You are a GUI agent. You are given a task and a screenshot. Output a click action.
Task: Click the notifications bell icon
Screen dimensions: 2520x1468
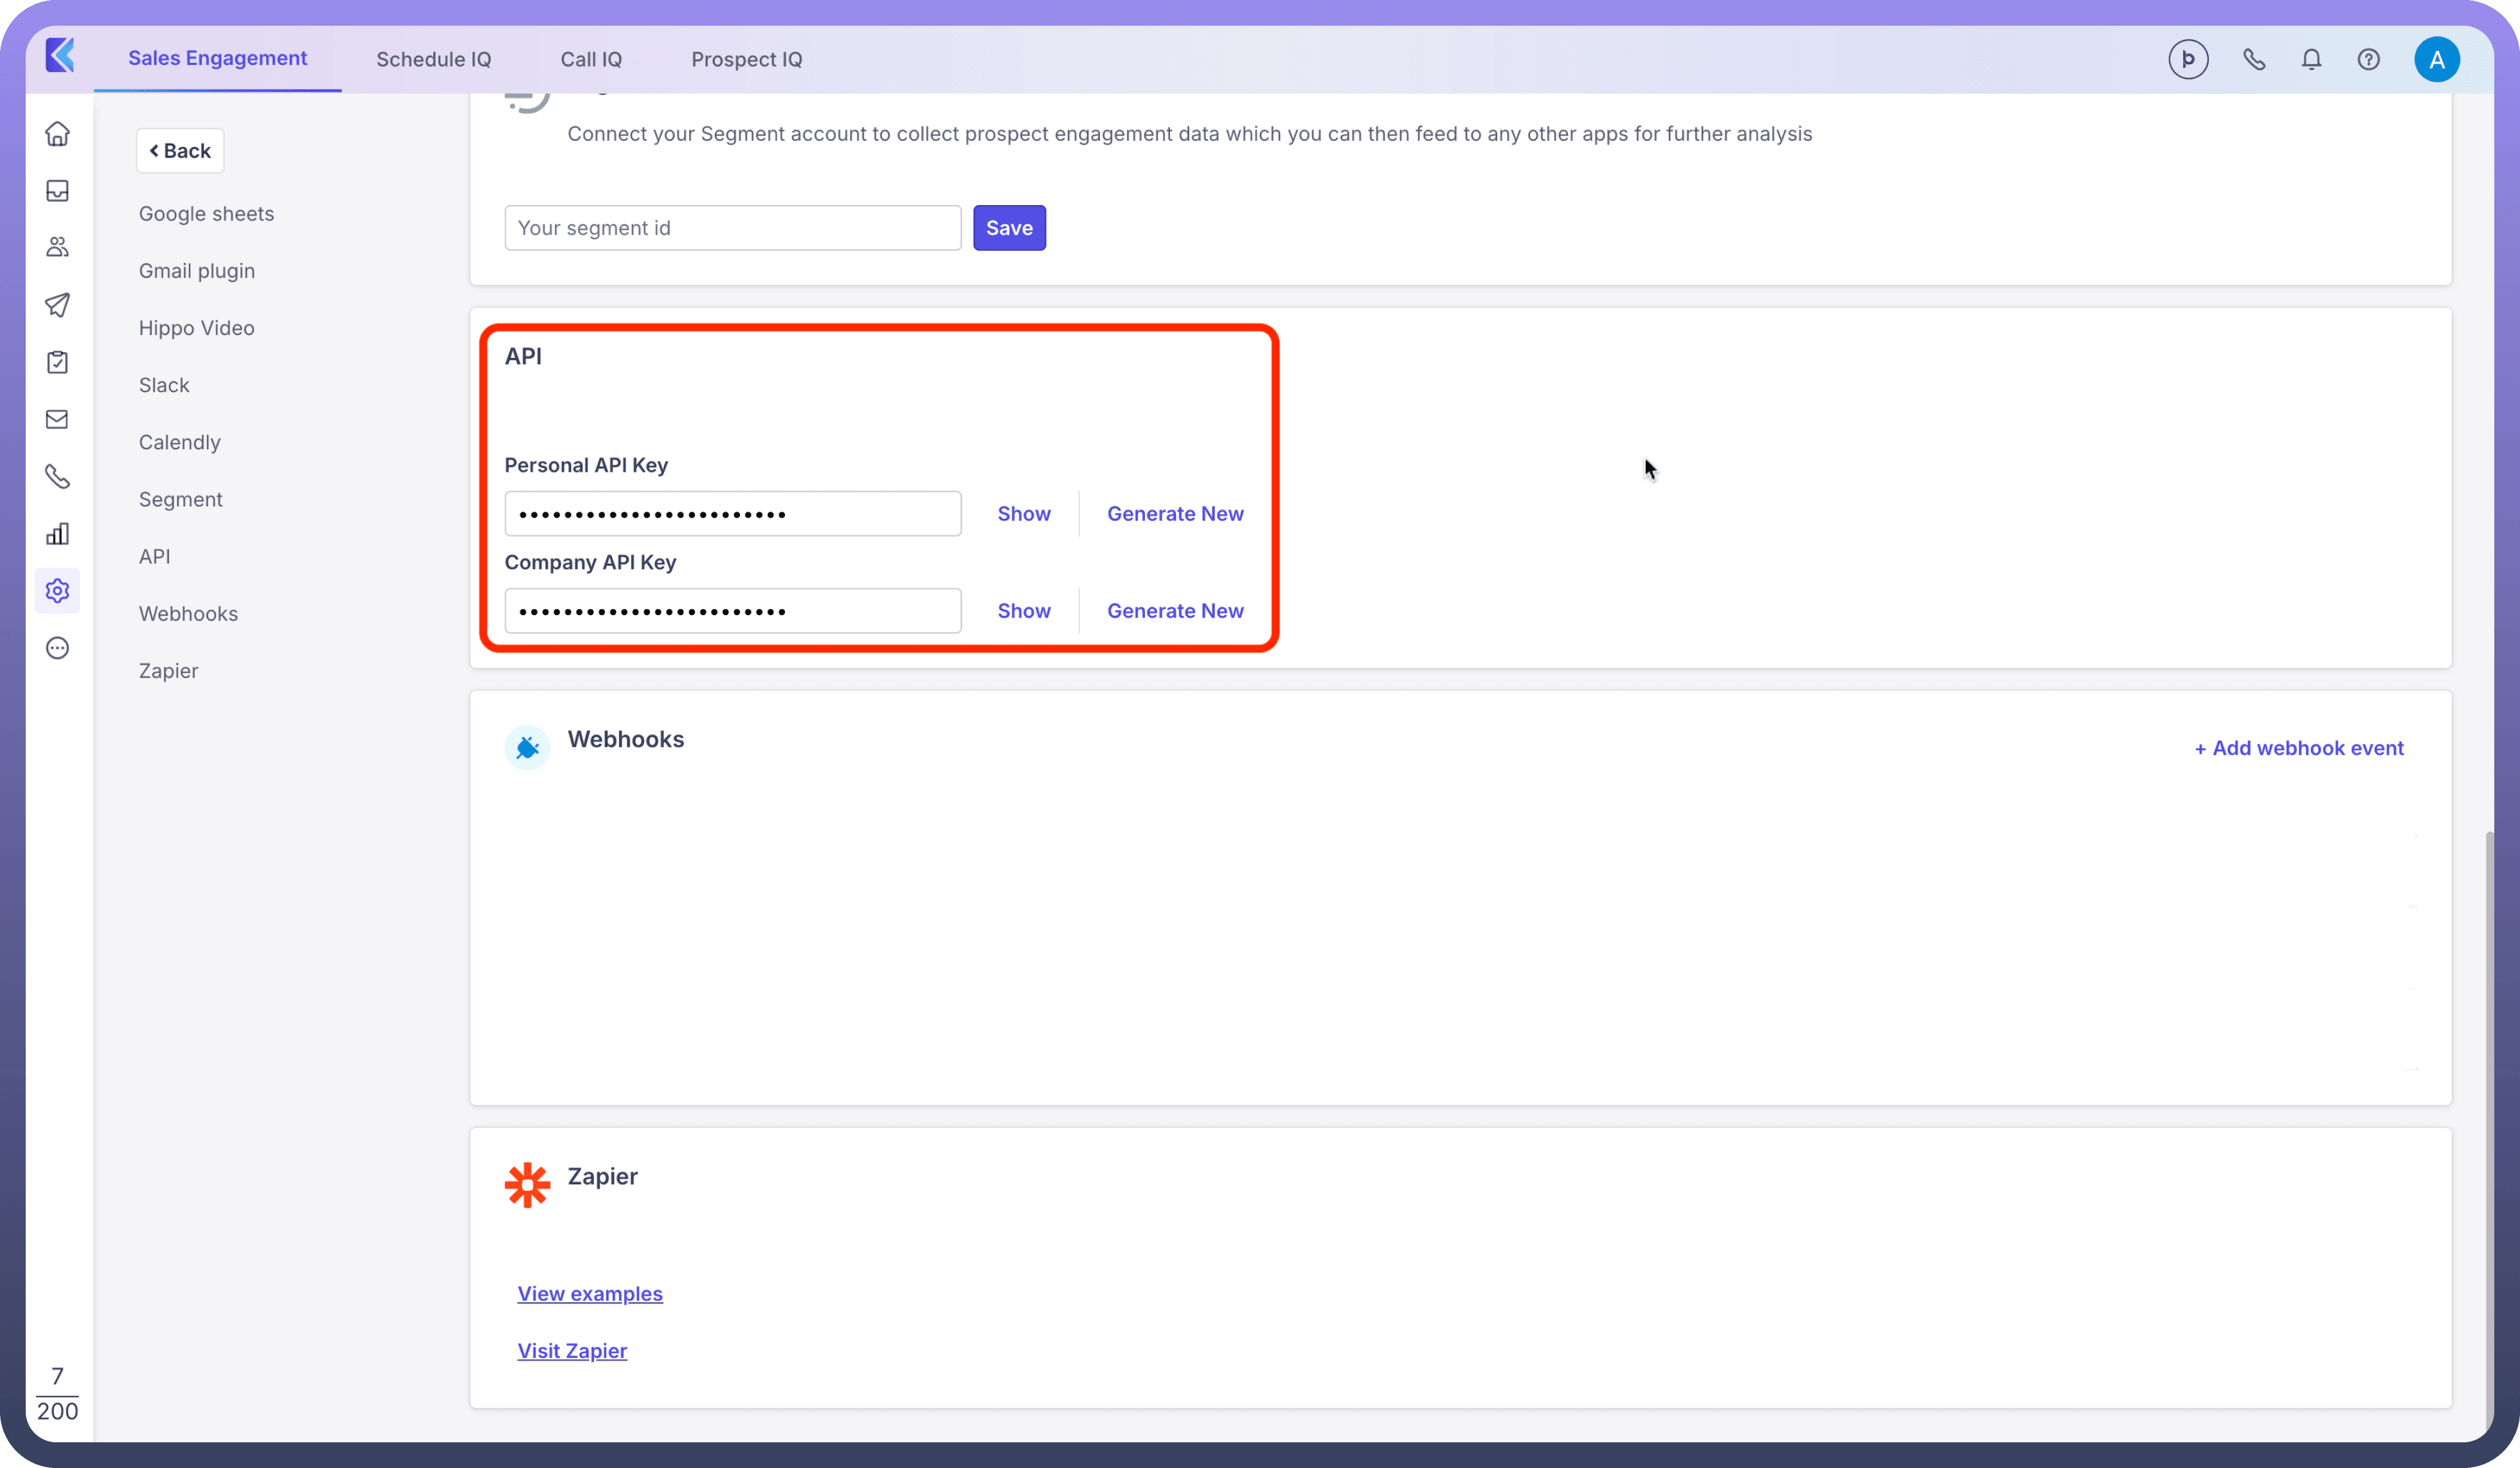[x=2311, y=60]
